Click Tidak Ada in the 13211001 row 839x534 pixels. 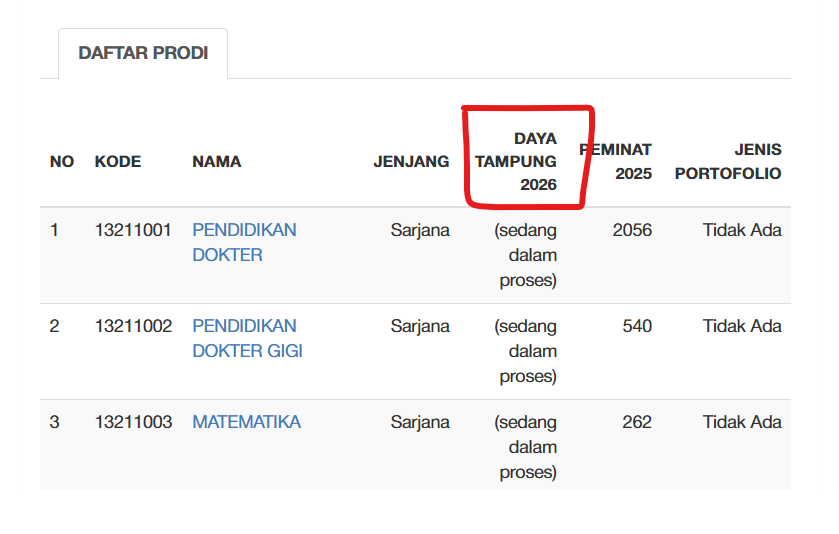click(742, 230)
